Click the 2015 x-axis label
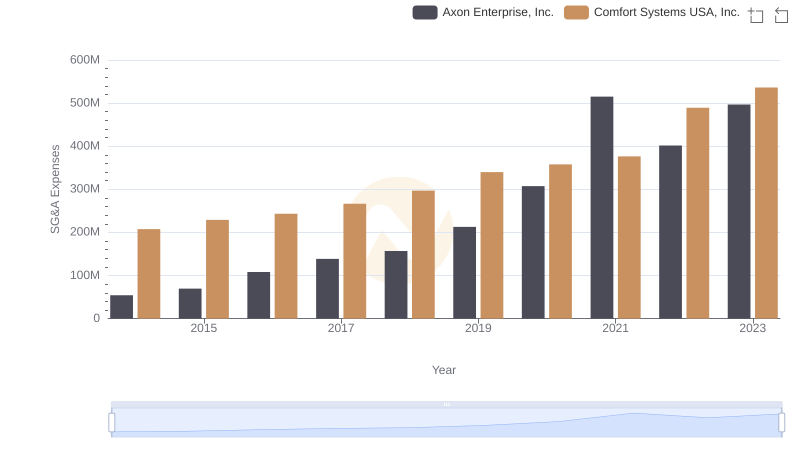 click(x=204, y=328)
